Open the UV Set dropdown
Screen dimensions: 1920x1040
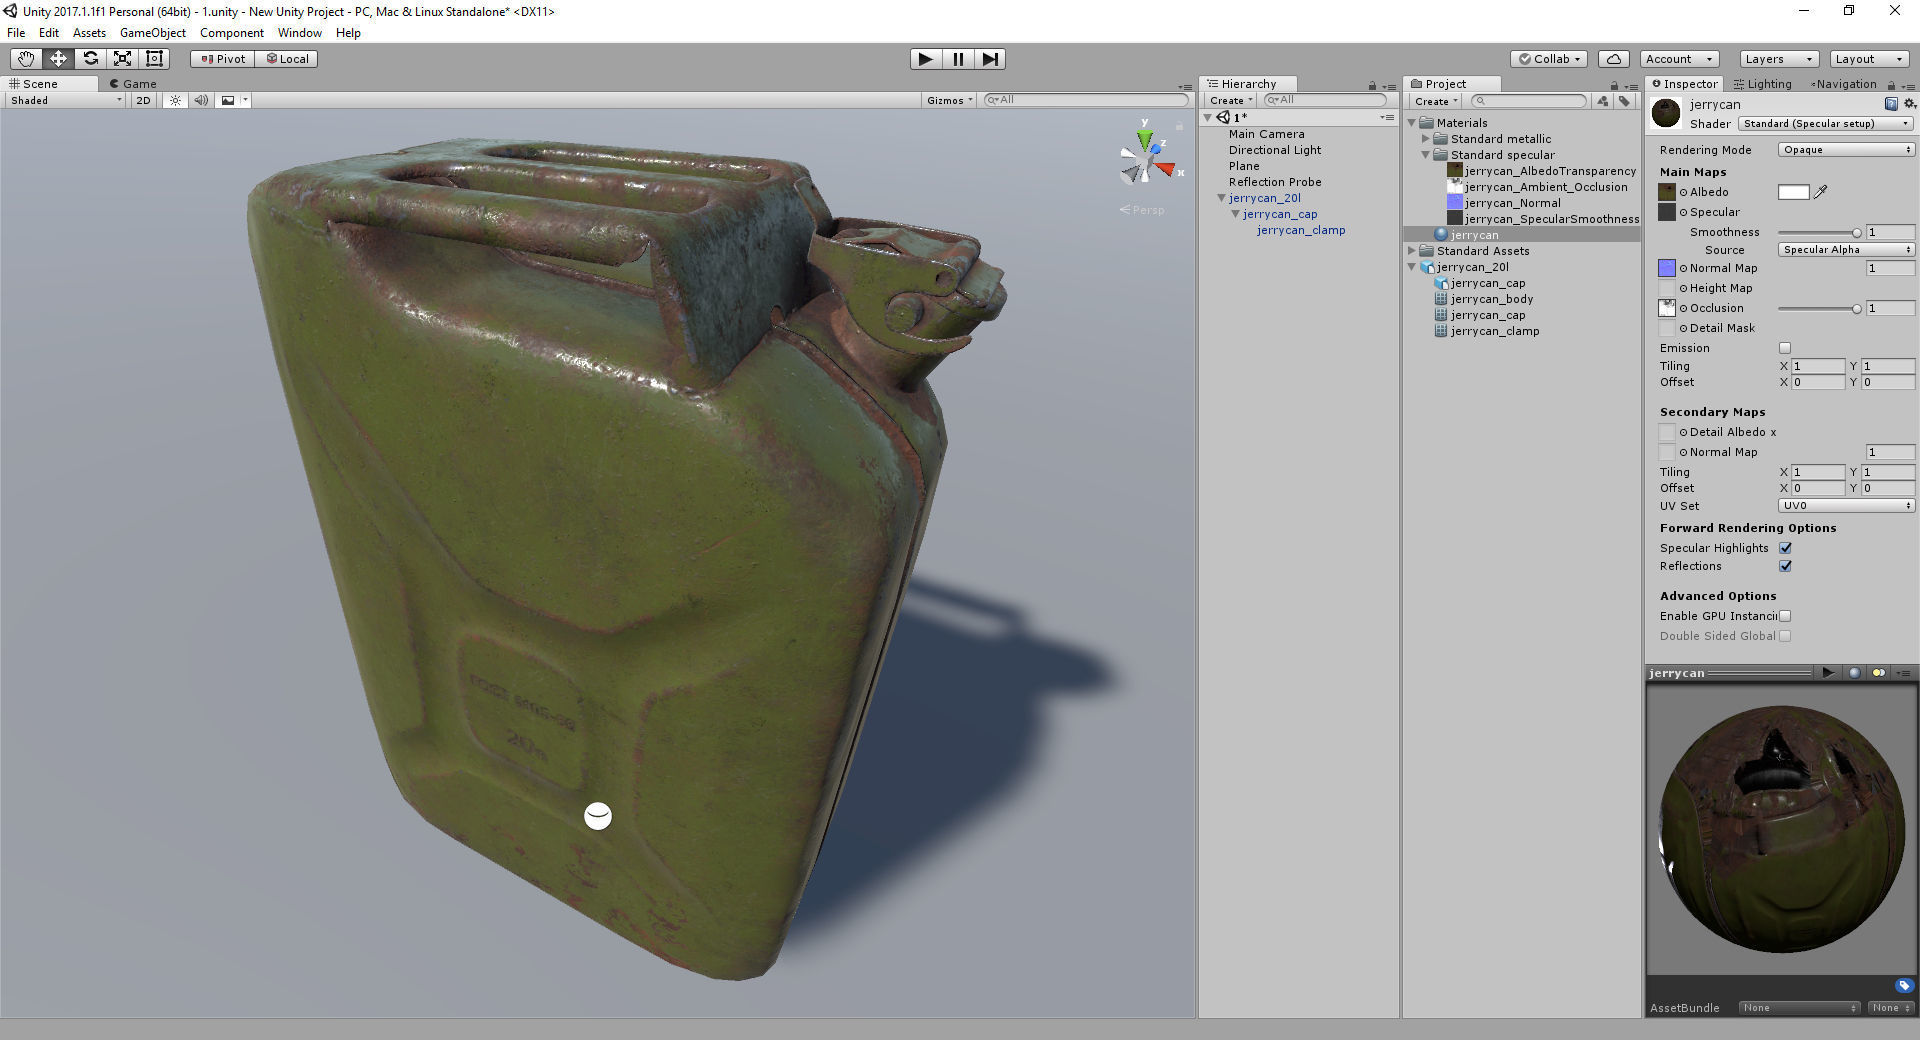(1846, 506)
